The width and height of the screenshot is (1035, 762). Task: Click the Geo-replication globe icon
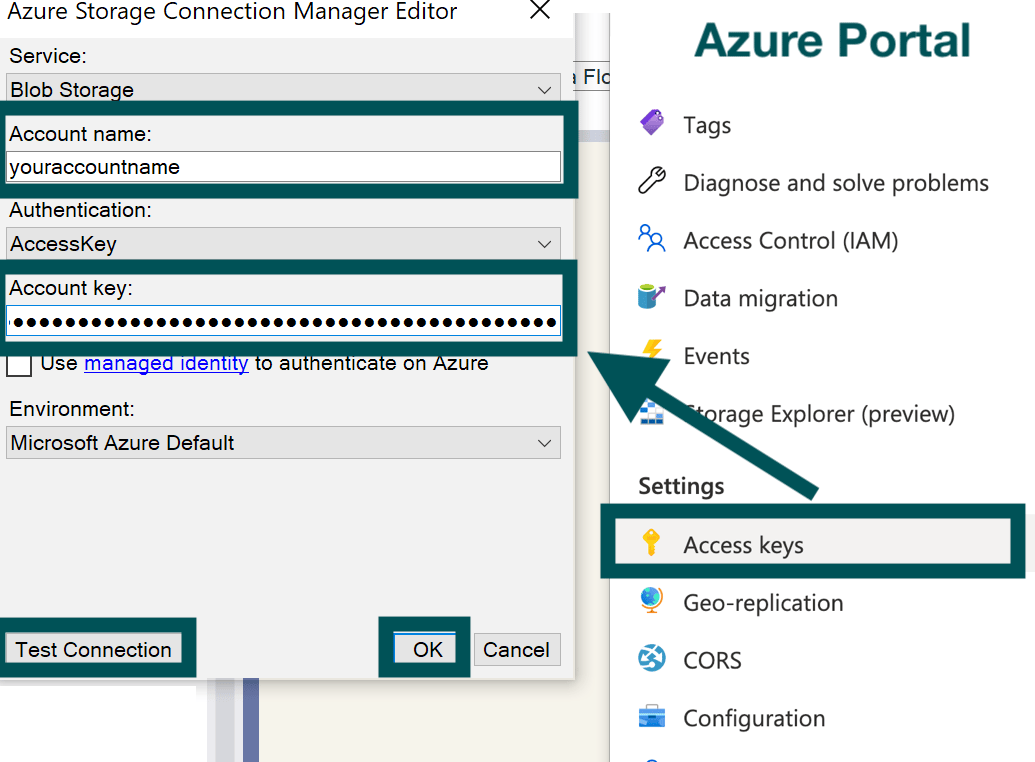click(651, 600)
